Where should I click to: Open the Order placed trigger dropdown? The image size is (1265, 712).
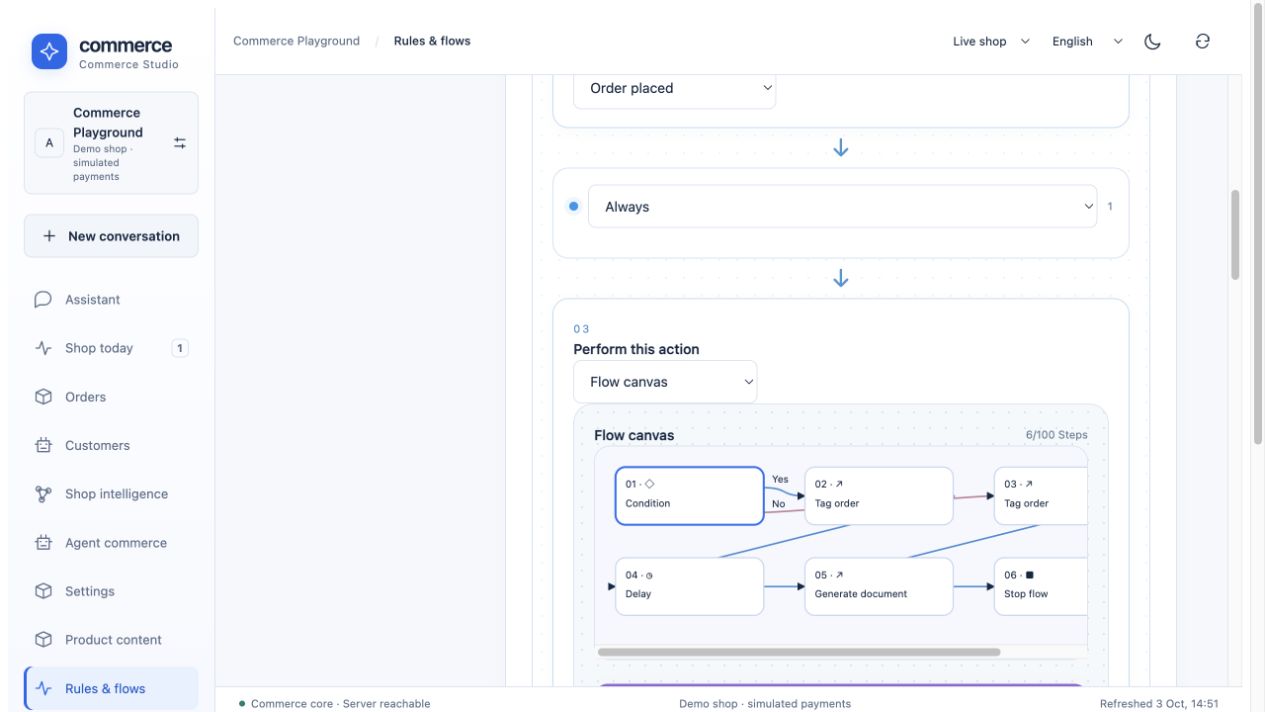coord(674,88)
